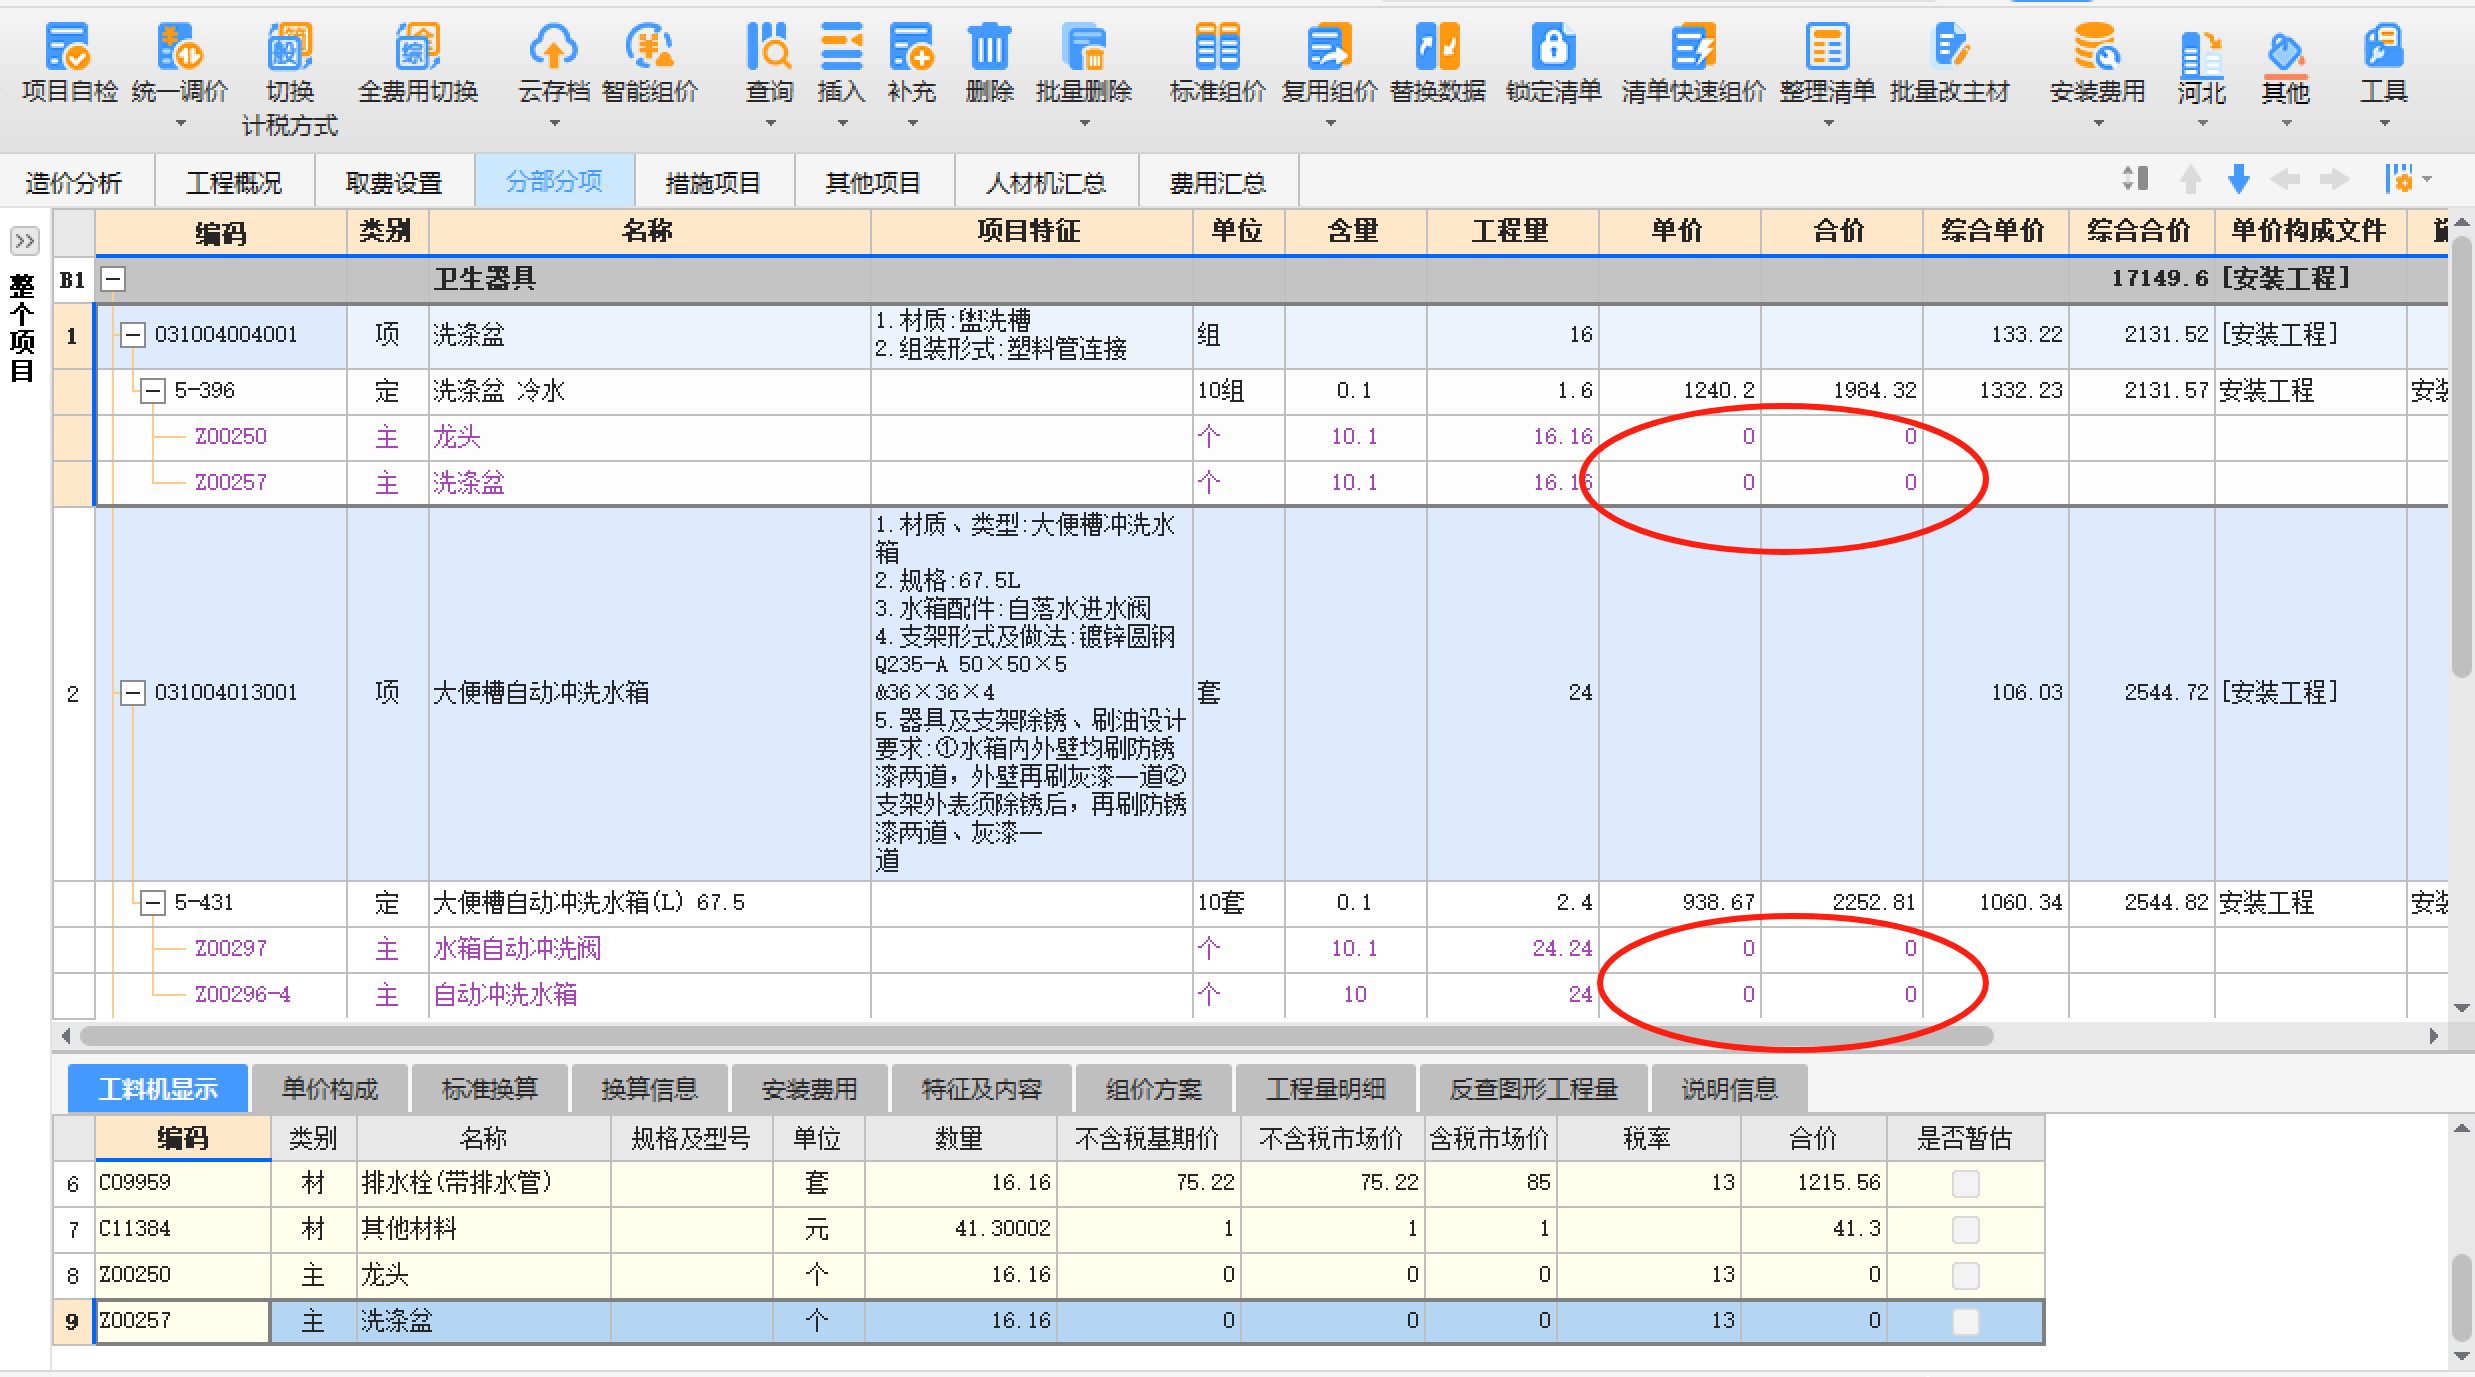Click the gray move-up arrow icon
Screen dimensions: 2475x1377
(x=2191, y=179)
